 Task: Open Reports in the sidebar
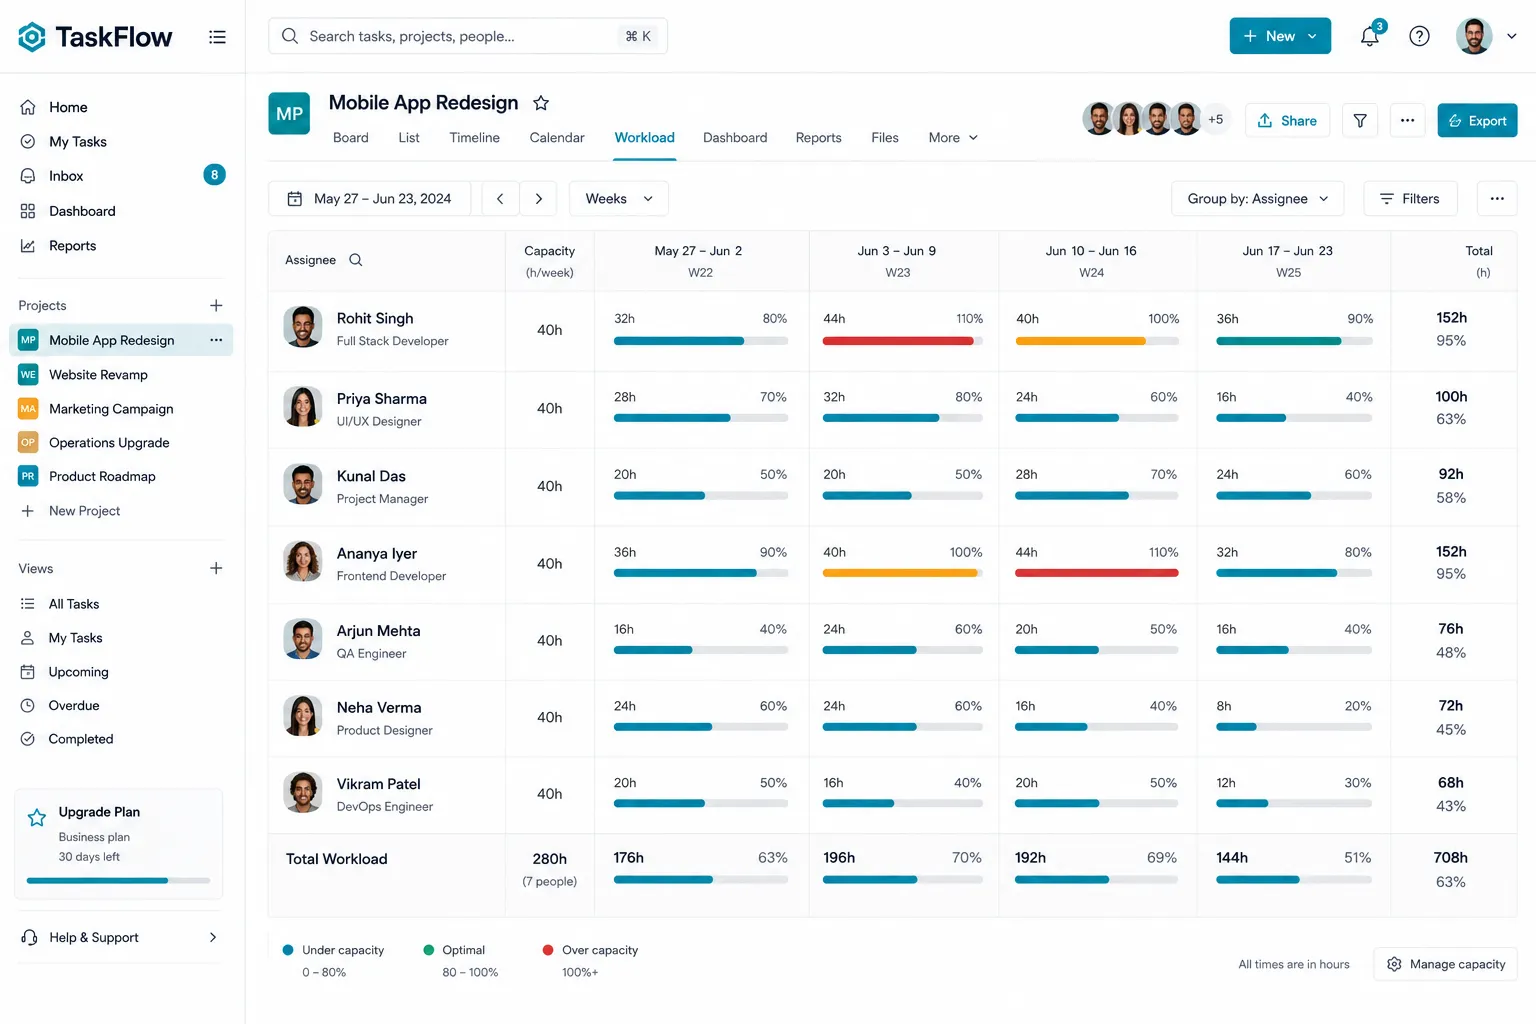pos(72,245)
